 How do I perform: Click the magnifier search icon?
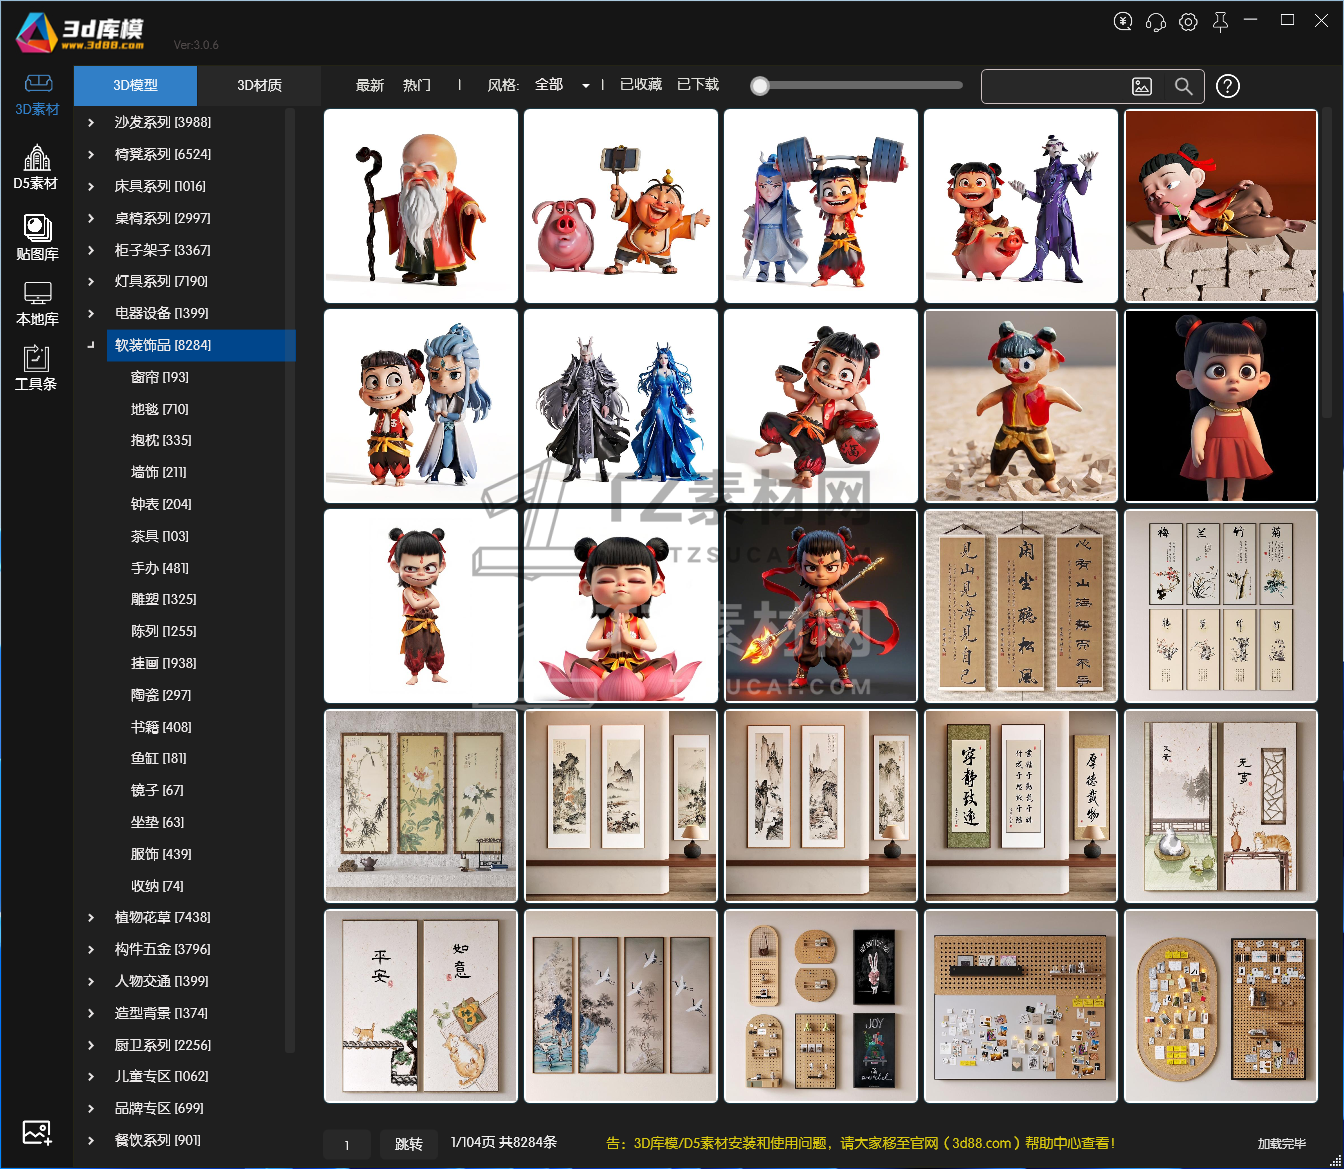[x=1183, y=87]
